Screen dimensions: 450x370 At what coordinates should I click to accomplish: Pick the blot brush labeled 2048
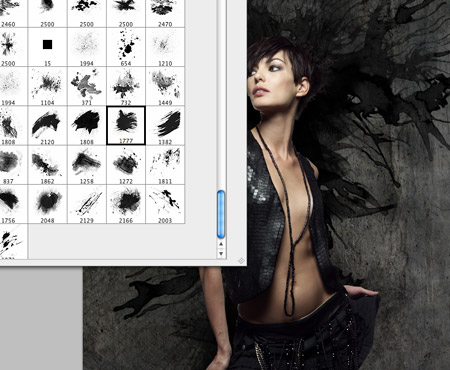click(x=48, y=204)
